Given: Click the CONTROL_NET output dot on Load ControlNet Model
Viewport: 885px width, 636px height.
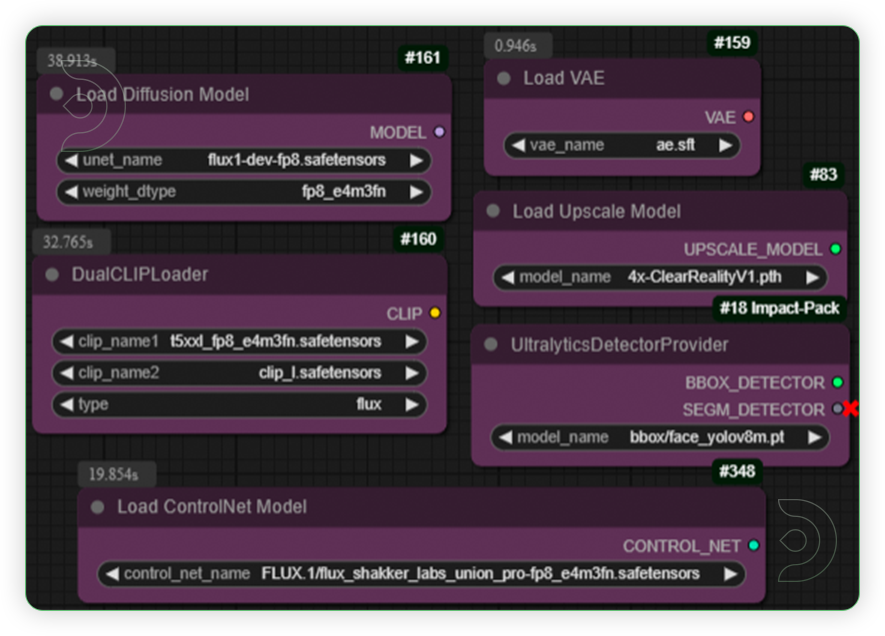Looking at the screenshot, I should (x=751, y=546).
